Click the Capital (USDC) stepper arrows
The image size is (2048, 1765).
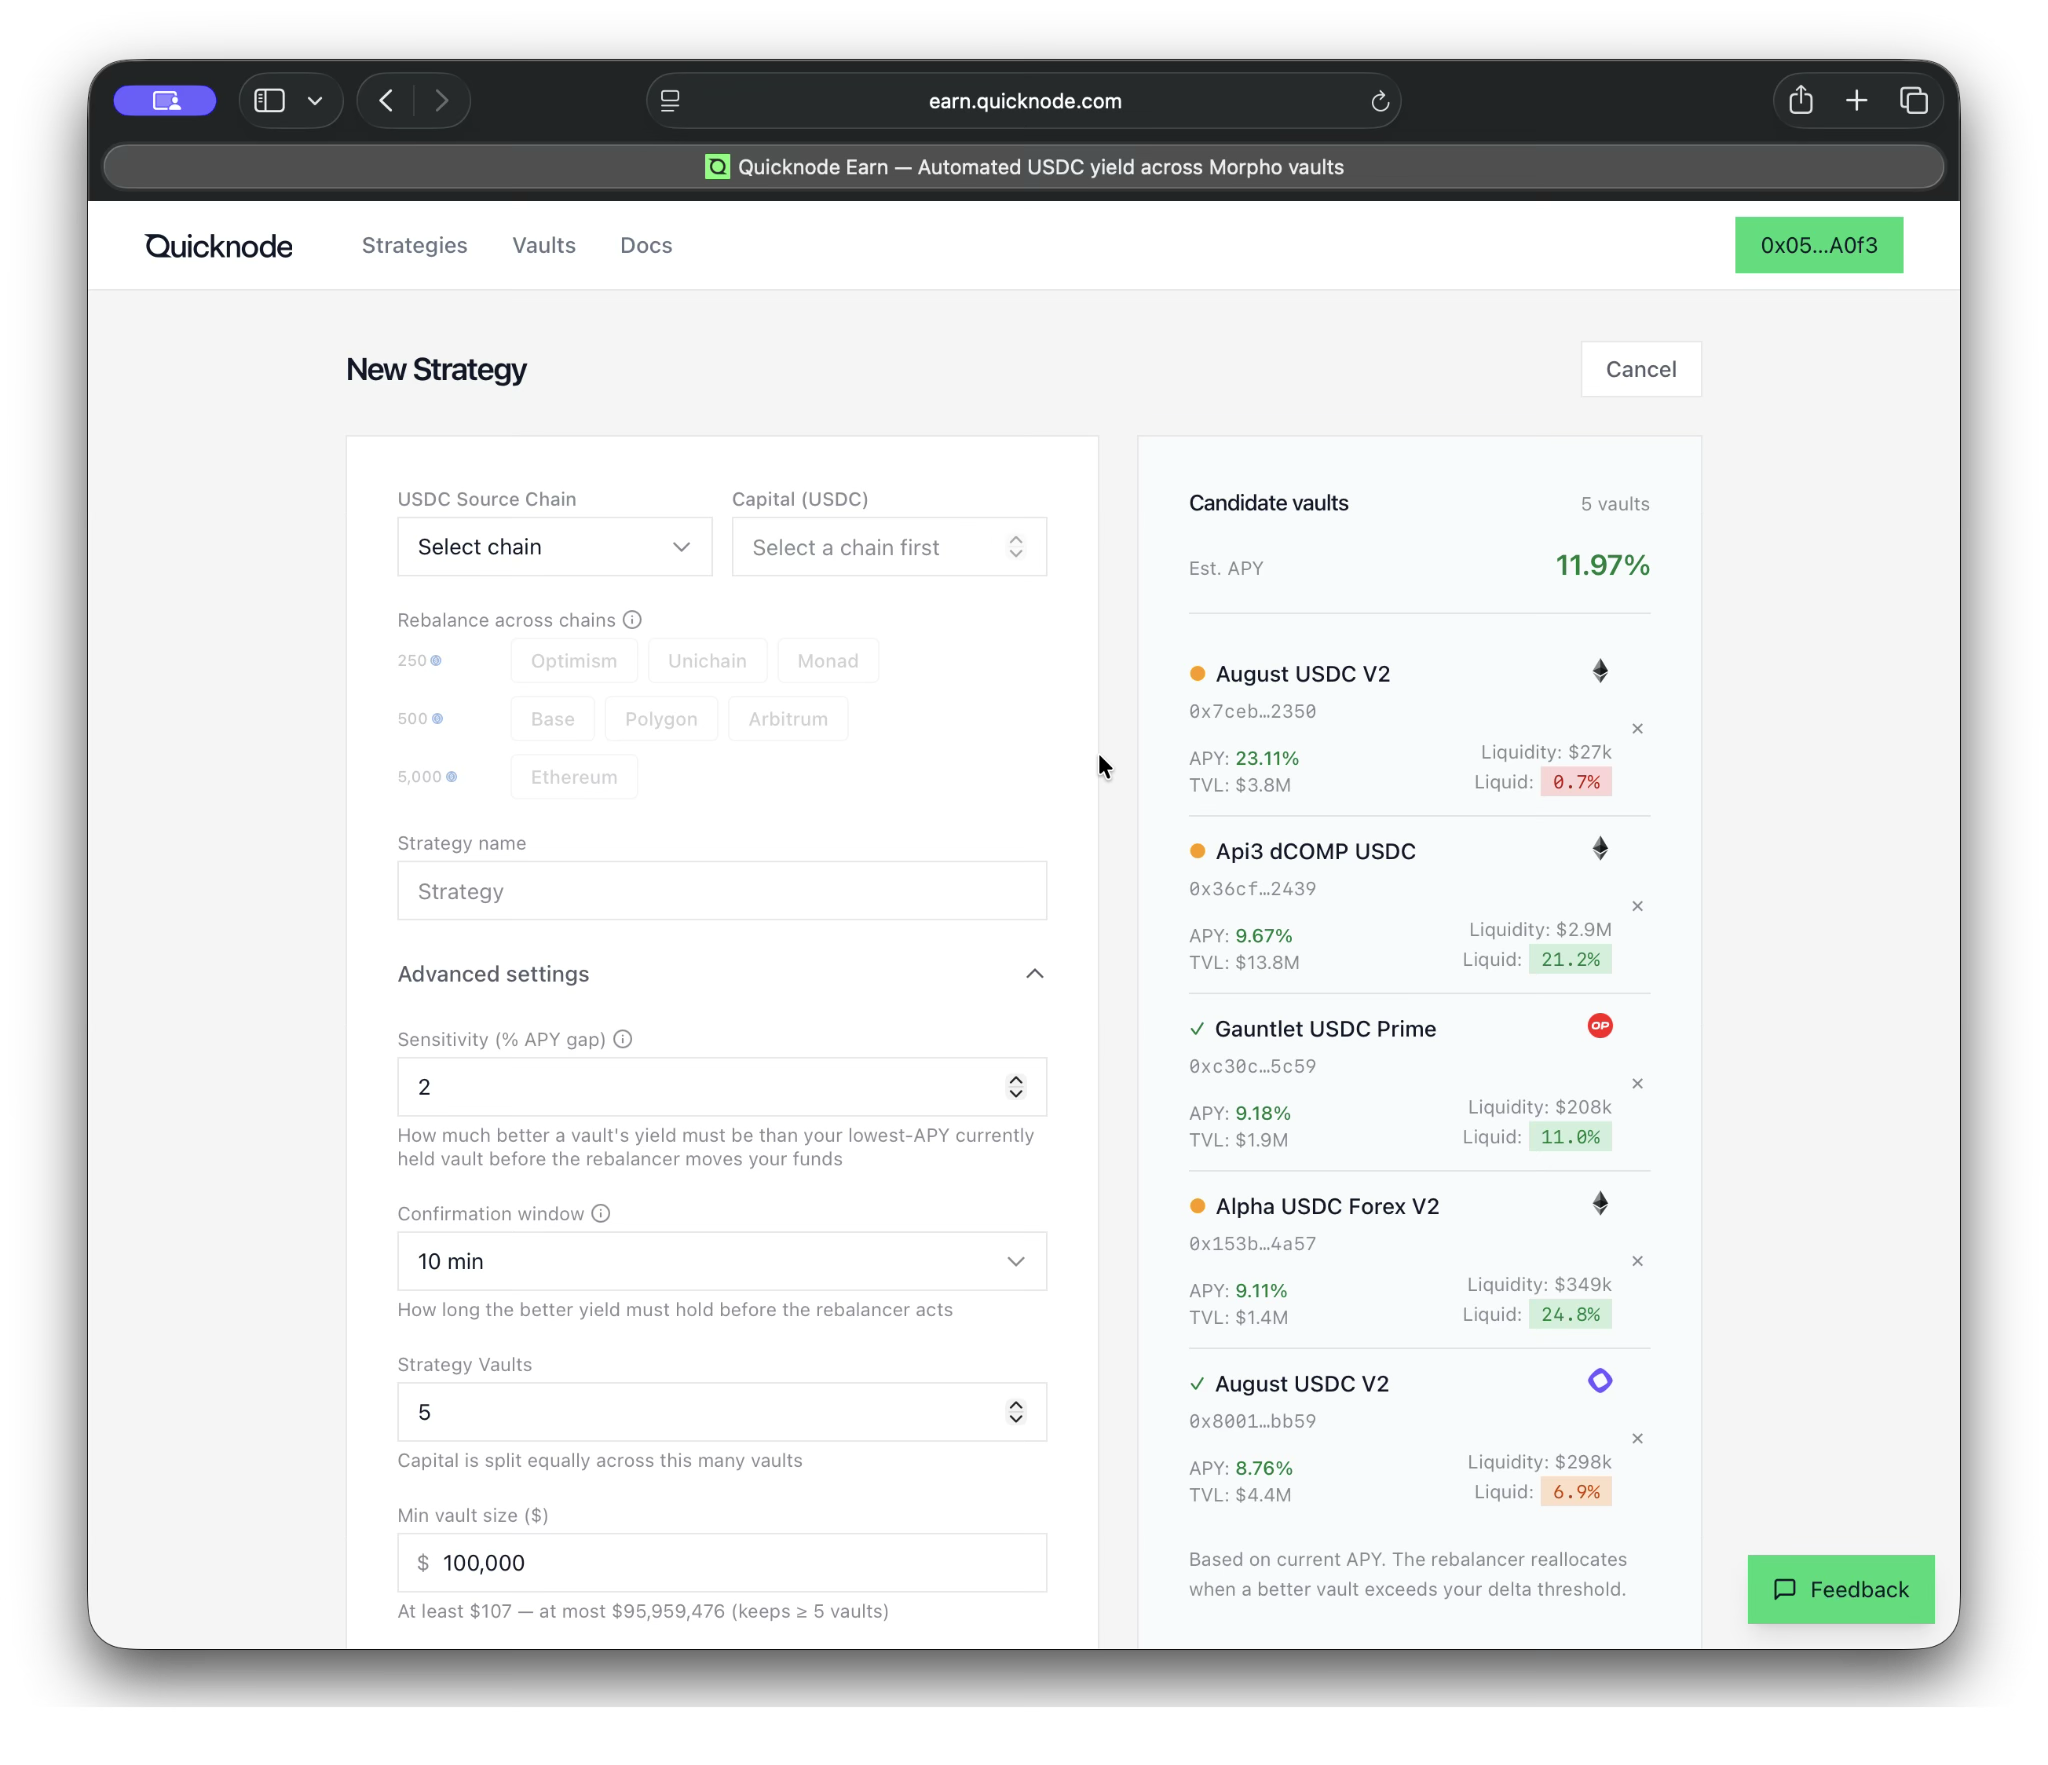[1015, 547]
